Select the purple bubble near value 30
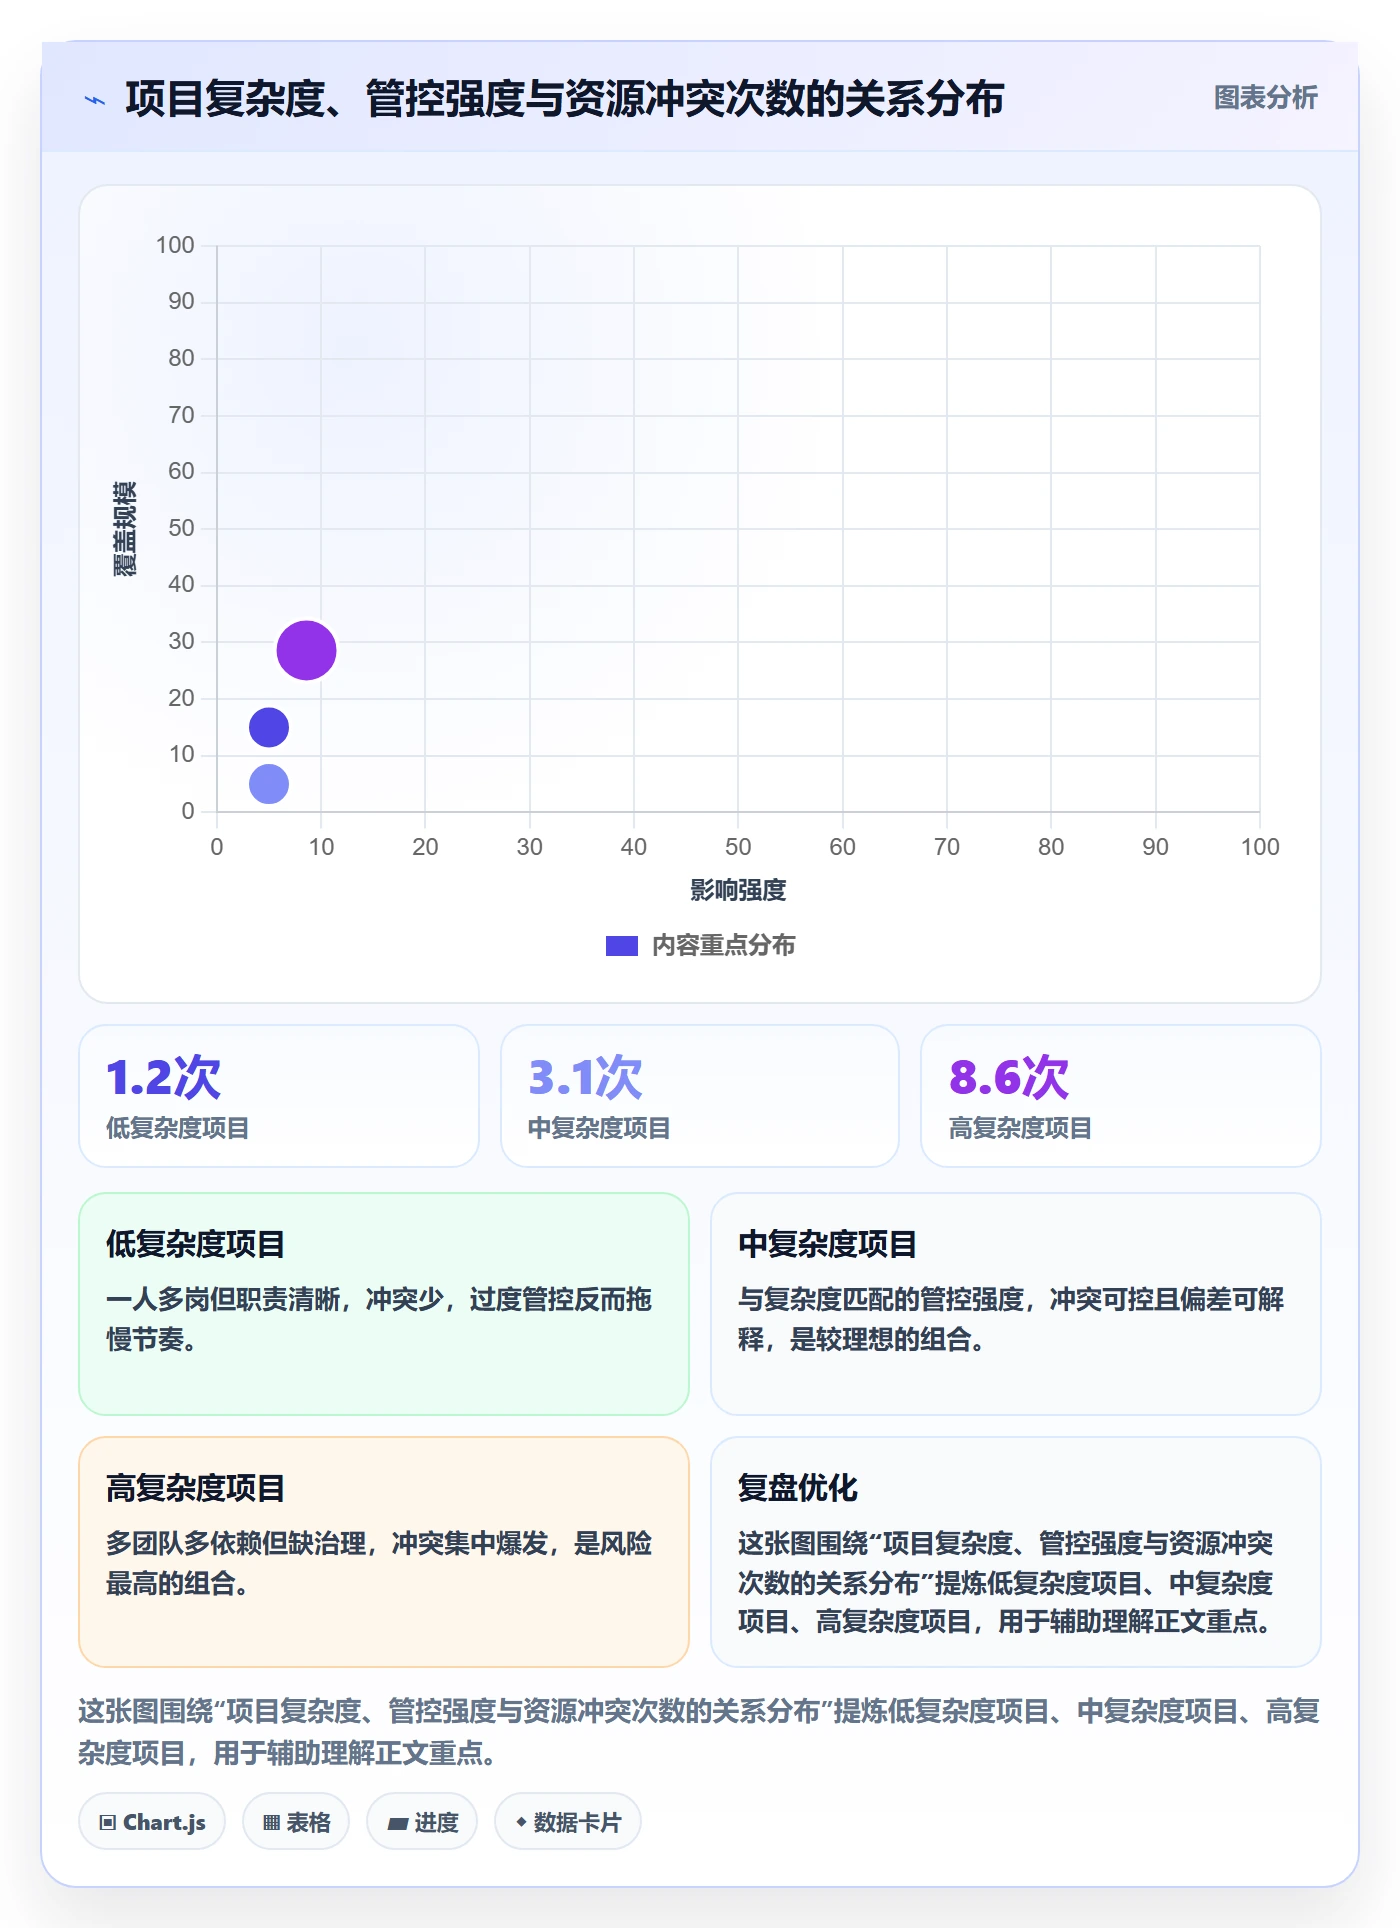This screenshot has width=1400, height=1928. pyautogui.click(x=306, y=650)
